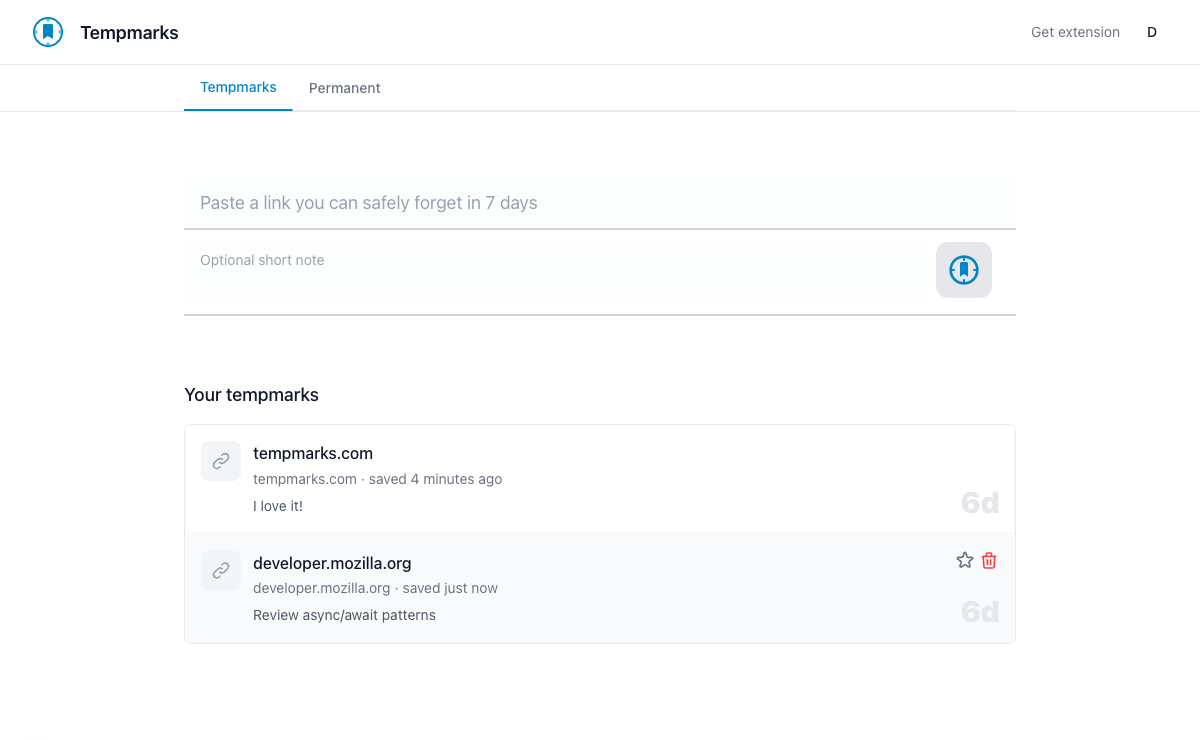The image size is (1200, 740).
Task: Switch to the Permanent tab
Action: click(344, 88)
